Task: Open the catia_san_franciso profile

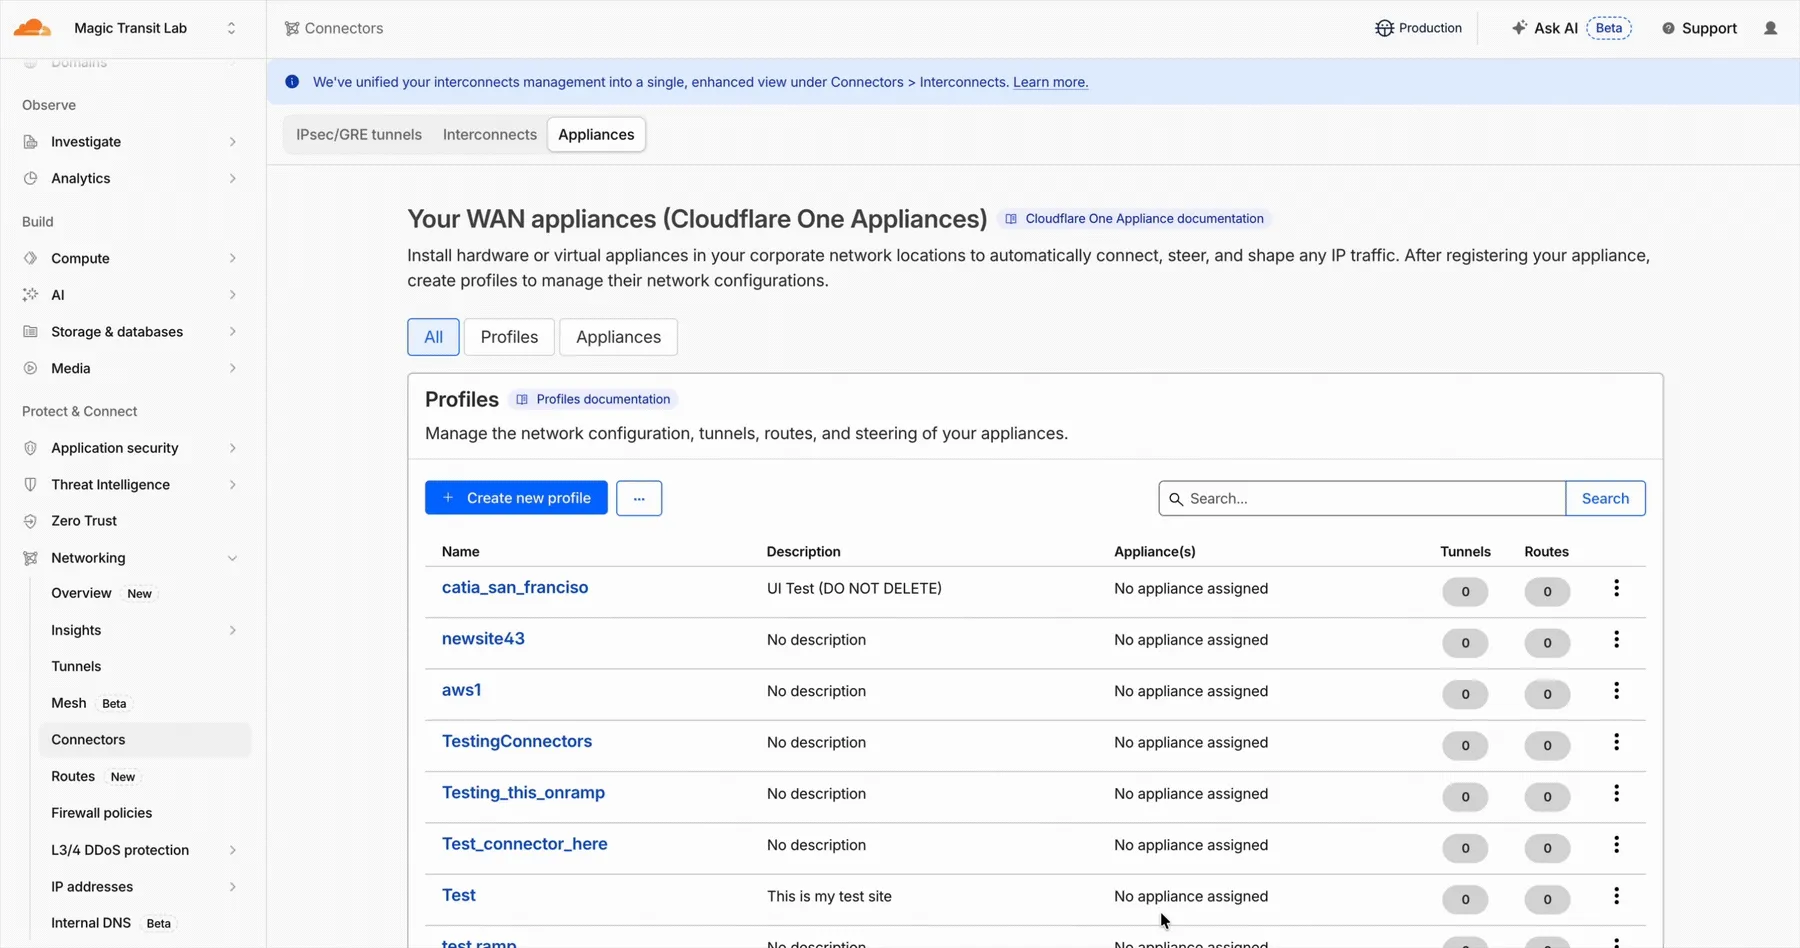Action: click(515, 588)
